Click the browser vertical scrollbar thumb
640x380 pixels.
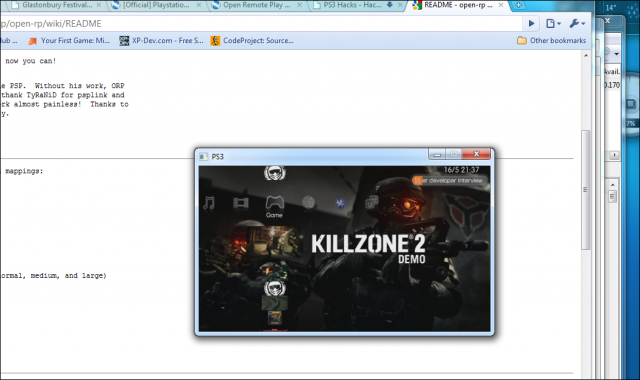[586, 189]
